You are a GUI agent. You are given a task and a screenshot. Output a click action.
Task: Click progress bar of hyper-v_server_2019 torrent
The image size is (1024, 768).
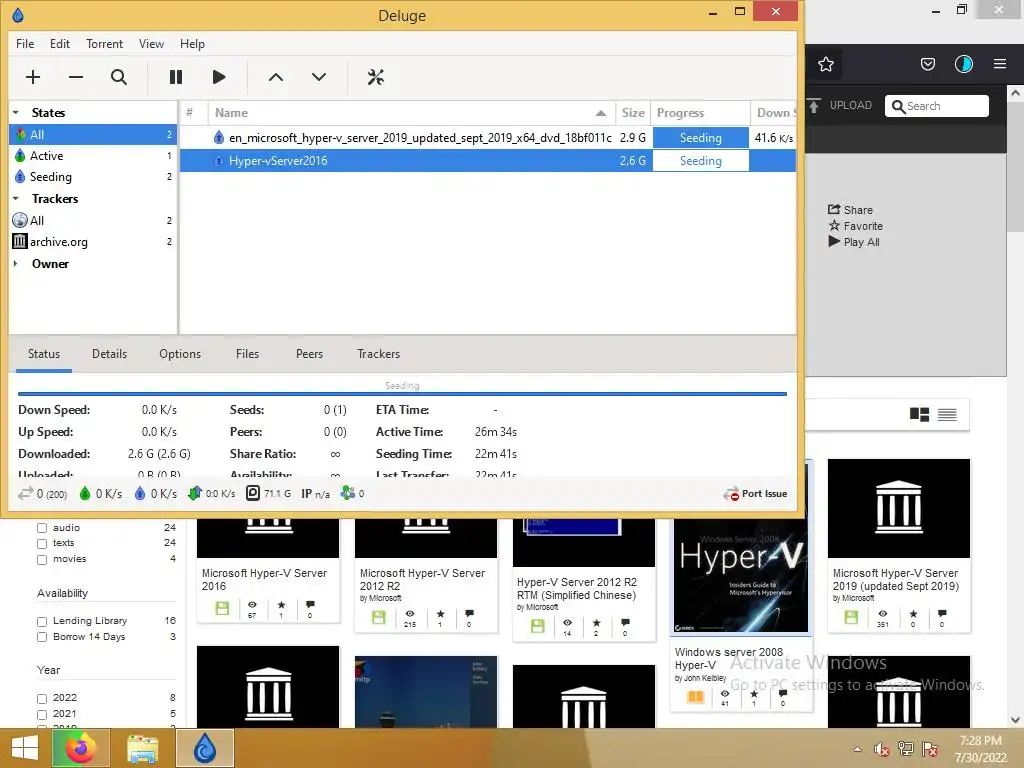point(701,138)
